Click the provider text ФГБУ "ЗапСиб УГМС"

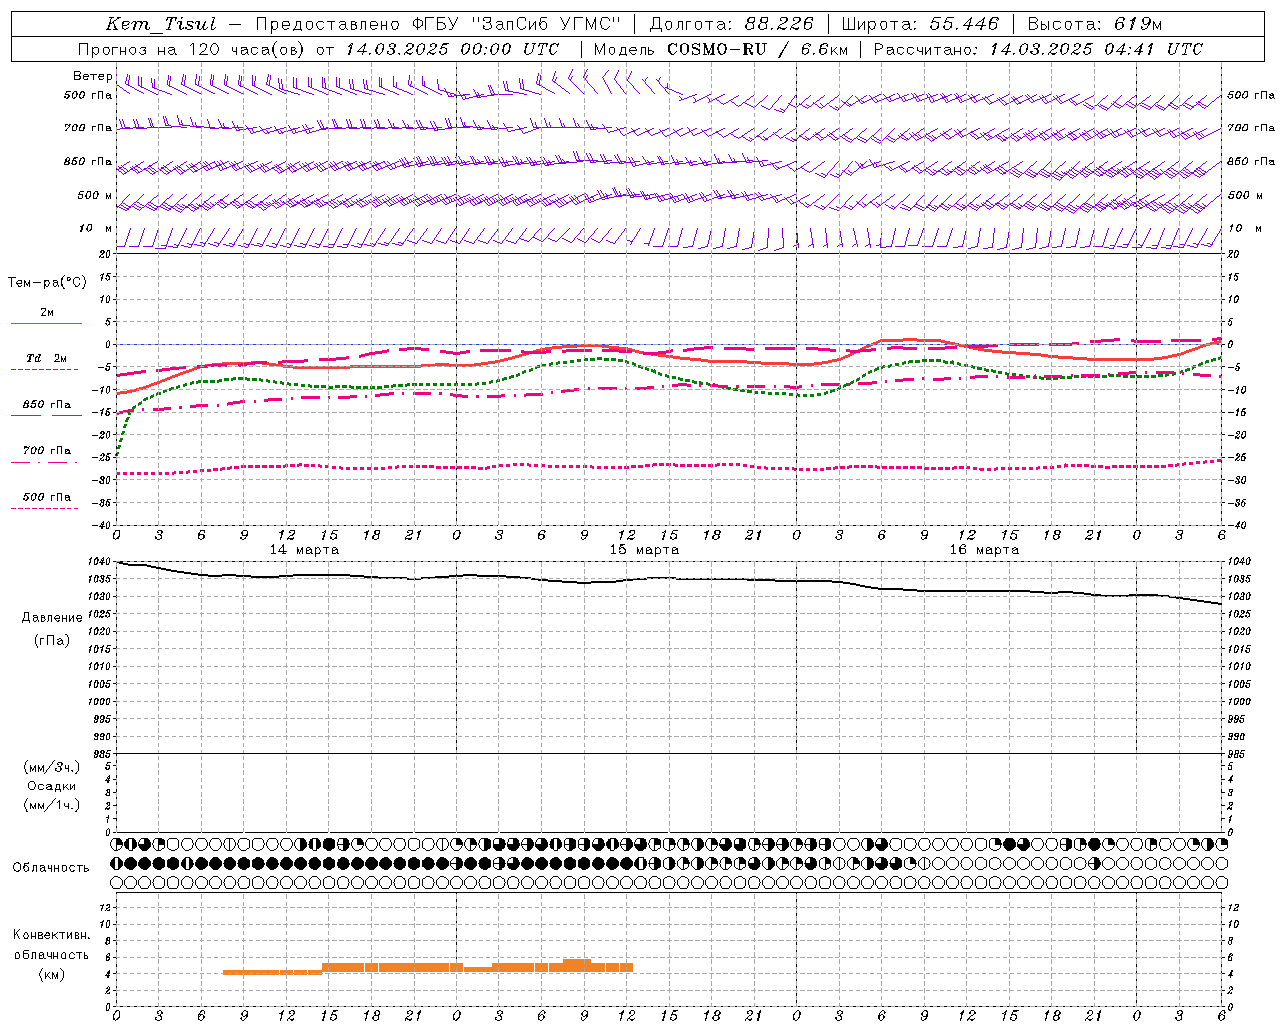pyautogui.click(x=518, y=24)
